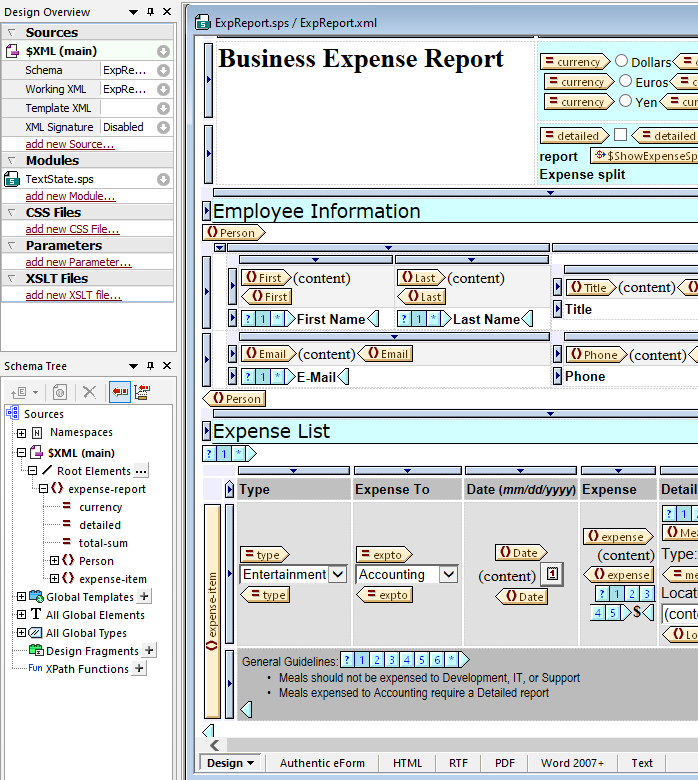Viewport: 698px width, 780px height.
Task: Switch to the PDF tab
Action: pyautogui.click(x=505, y=763)
